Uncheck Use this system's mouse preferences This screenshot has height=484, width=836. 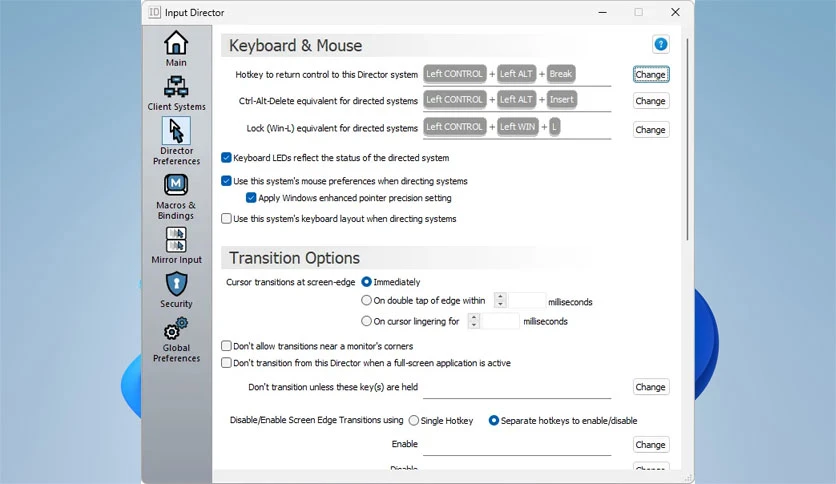226,181
